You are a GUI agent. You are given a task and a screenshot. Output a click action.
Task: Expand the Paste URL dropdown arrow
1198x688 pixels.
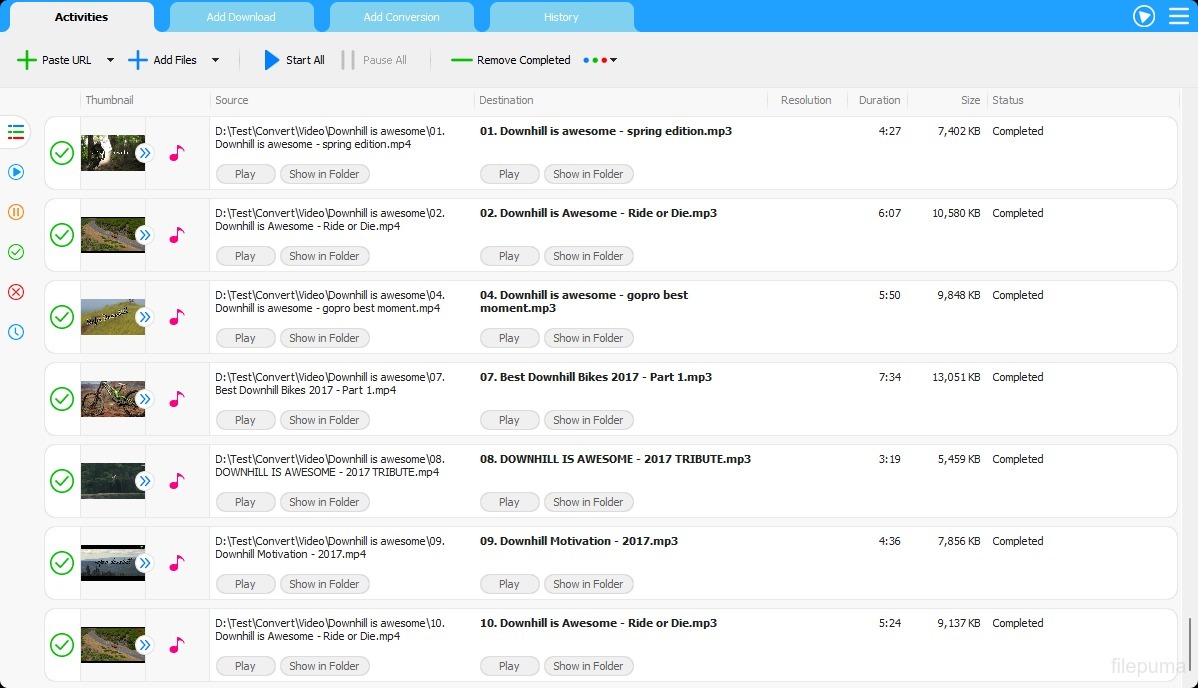(x=110, y=60)
